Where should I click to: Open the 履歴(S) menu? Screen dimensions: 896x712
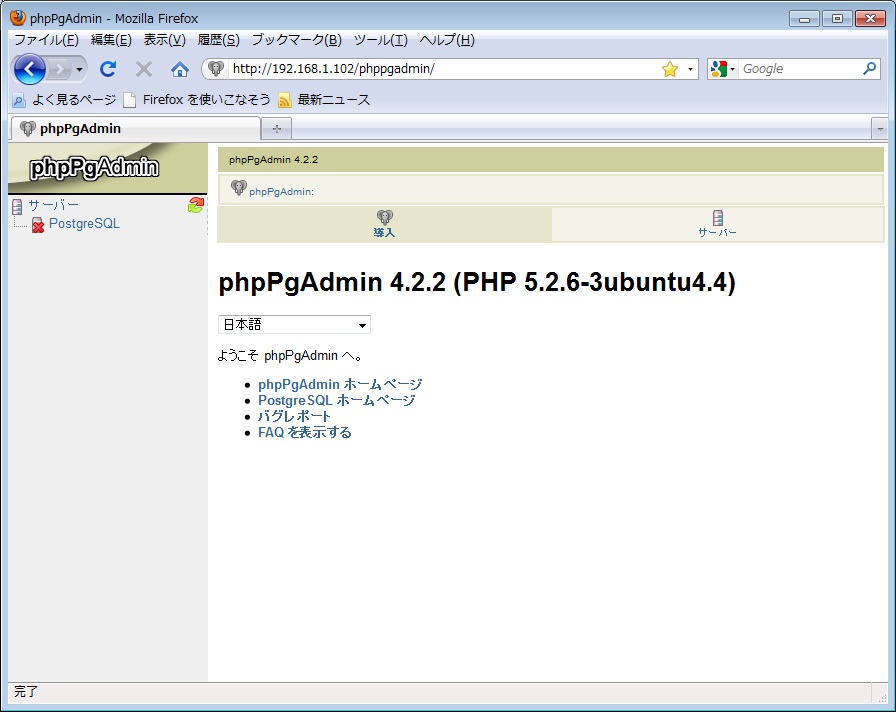tap(218, 40)
